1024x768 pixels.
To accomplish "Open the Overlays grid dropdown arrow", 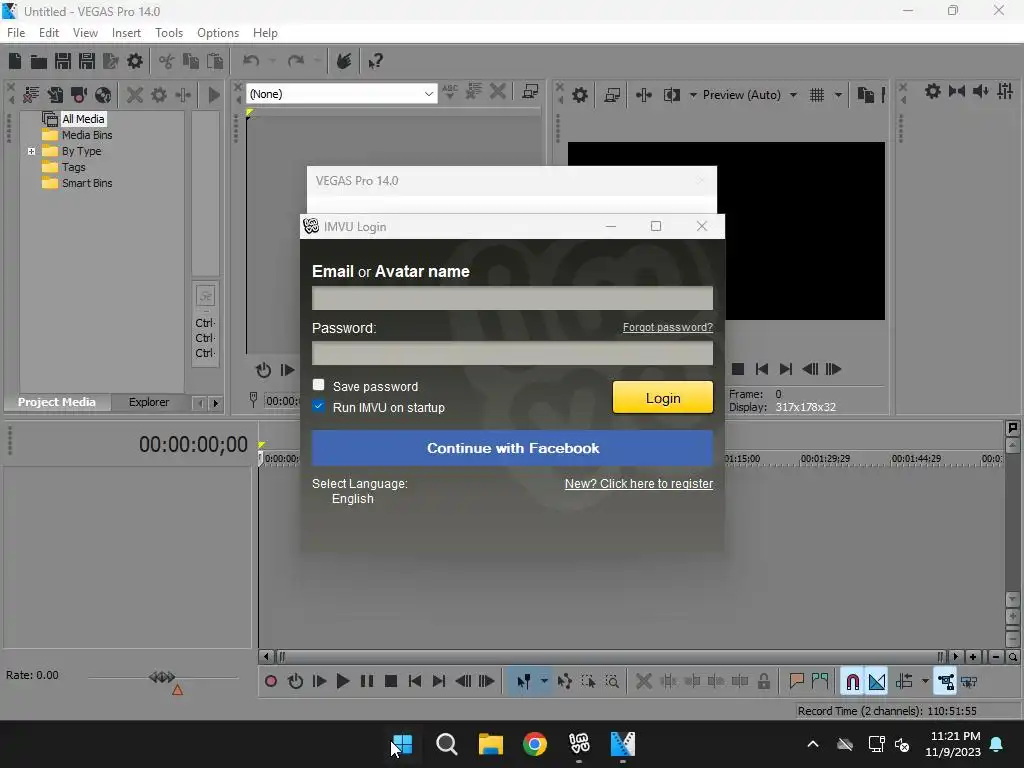I will (x=838, y=95).
